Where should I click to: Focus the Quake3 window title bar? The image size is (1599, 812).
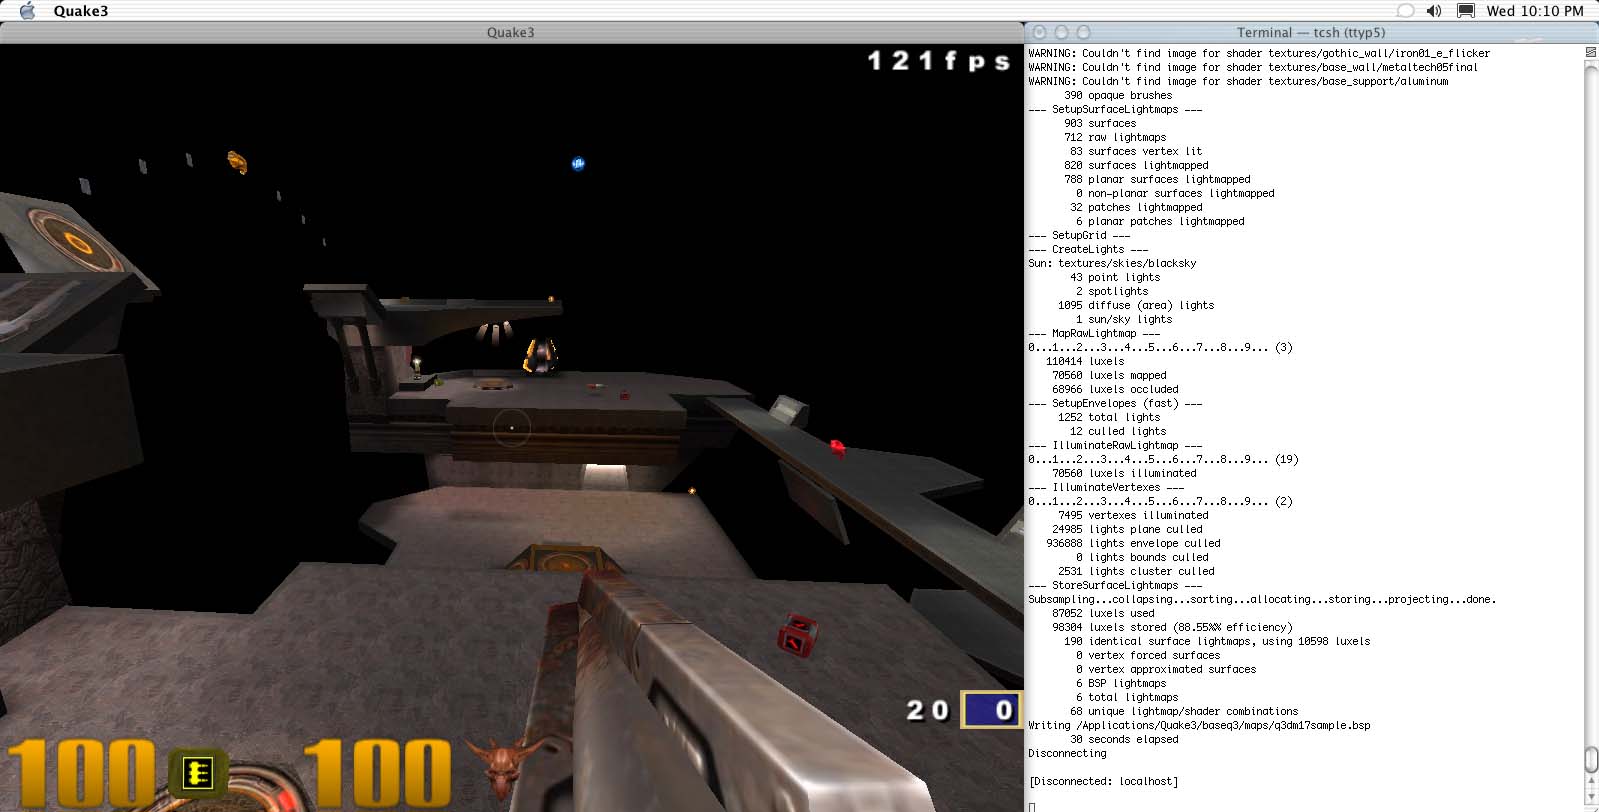tap(510, 32)
